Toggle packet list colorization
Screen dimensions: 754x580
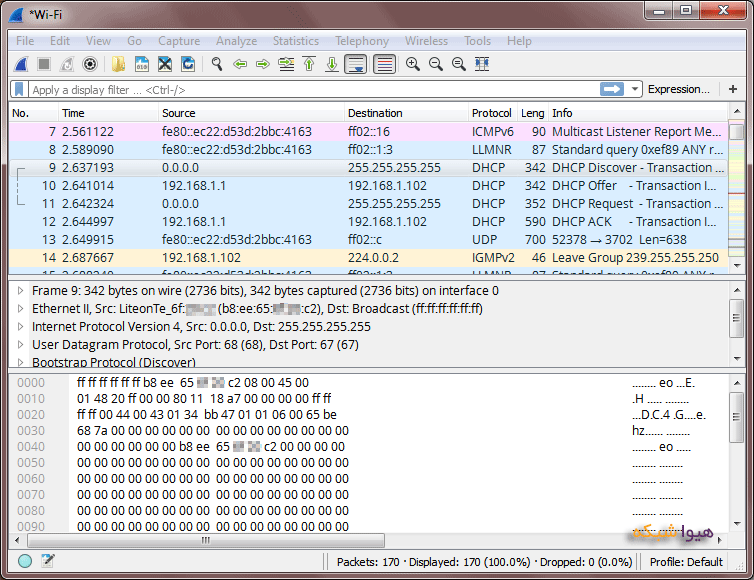[385, 64]
